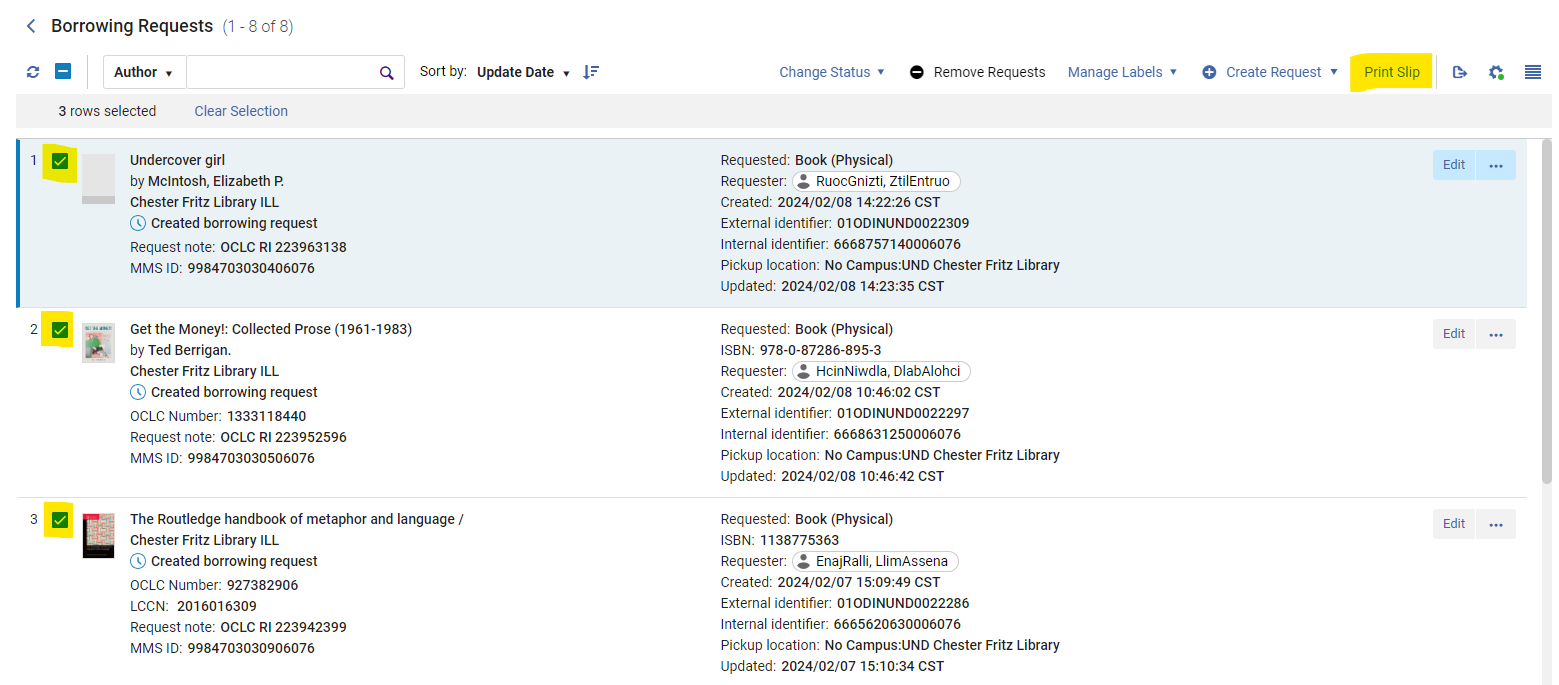Uncheck the Get the Money! row checkbox
1559x685 pixels.
[x=60, y=330]
